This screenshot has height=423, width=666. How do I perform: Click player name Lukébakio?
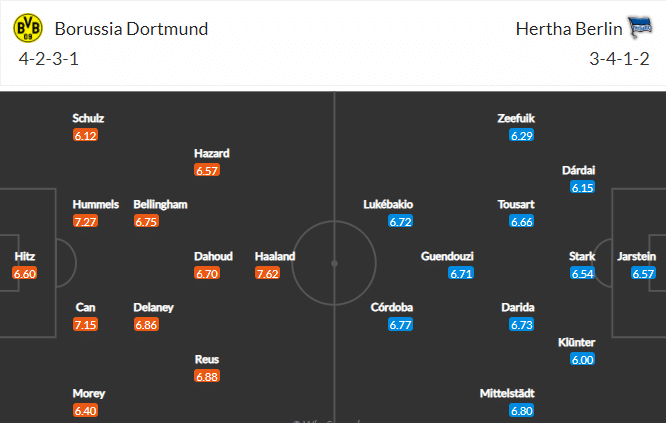388,204
